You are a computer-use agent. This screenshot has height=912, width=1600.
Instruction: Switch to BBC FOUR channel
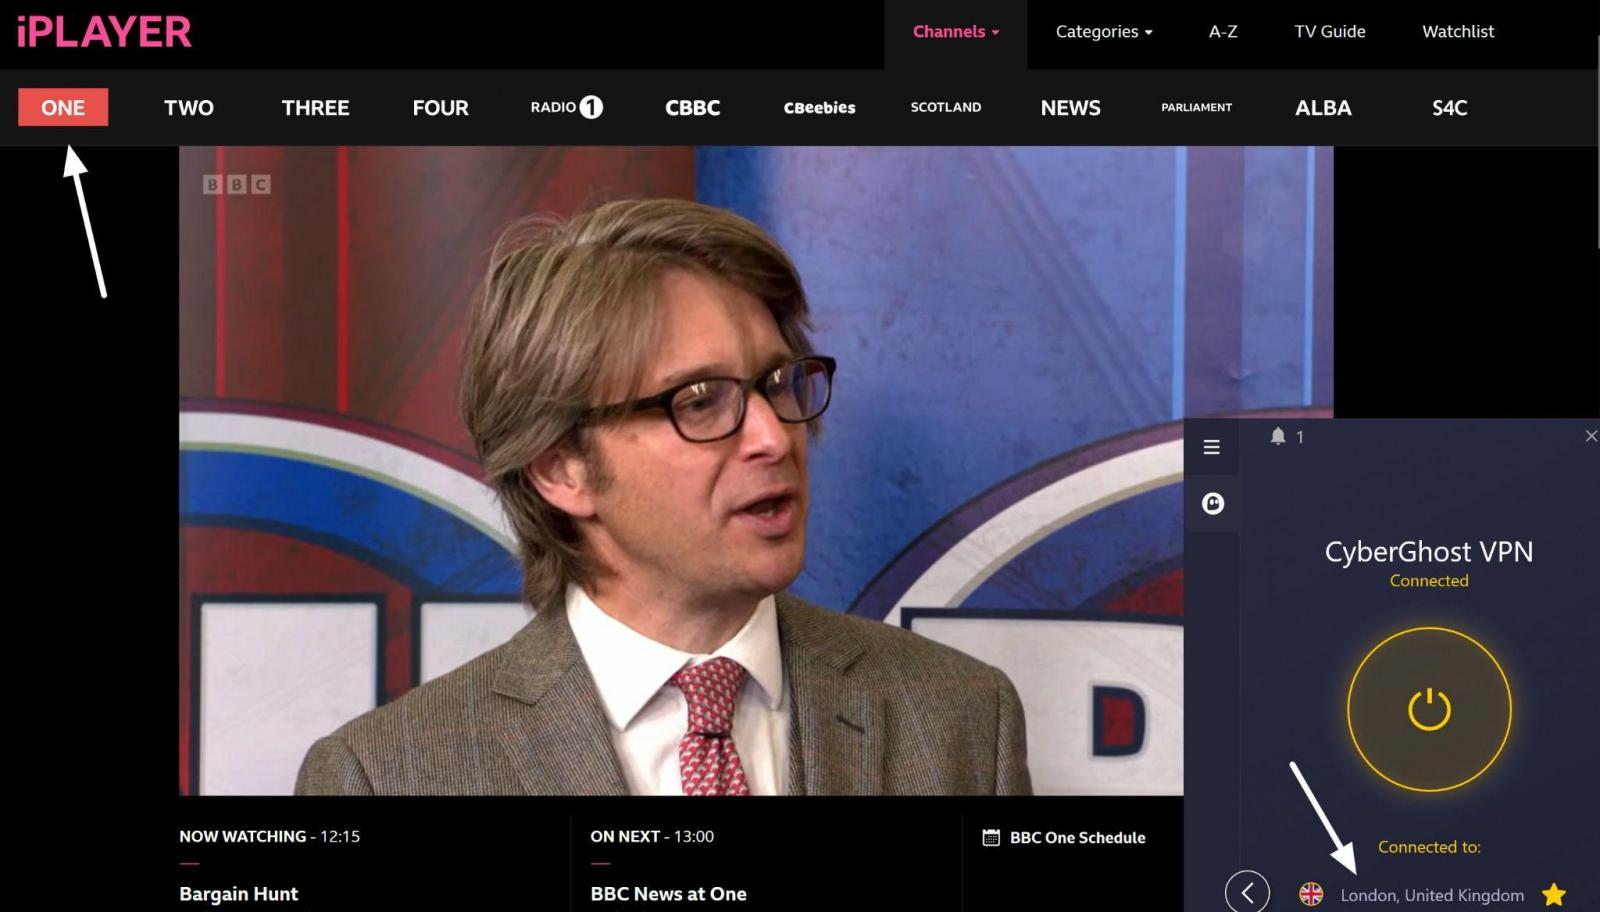coord(441,107)
